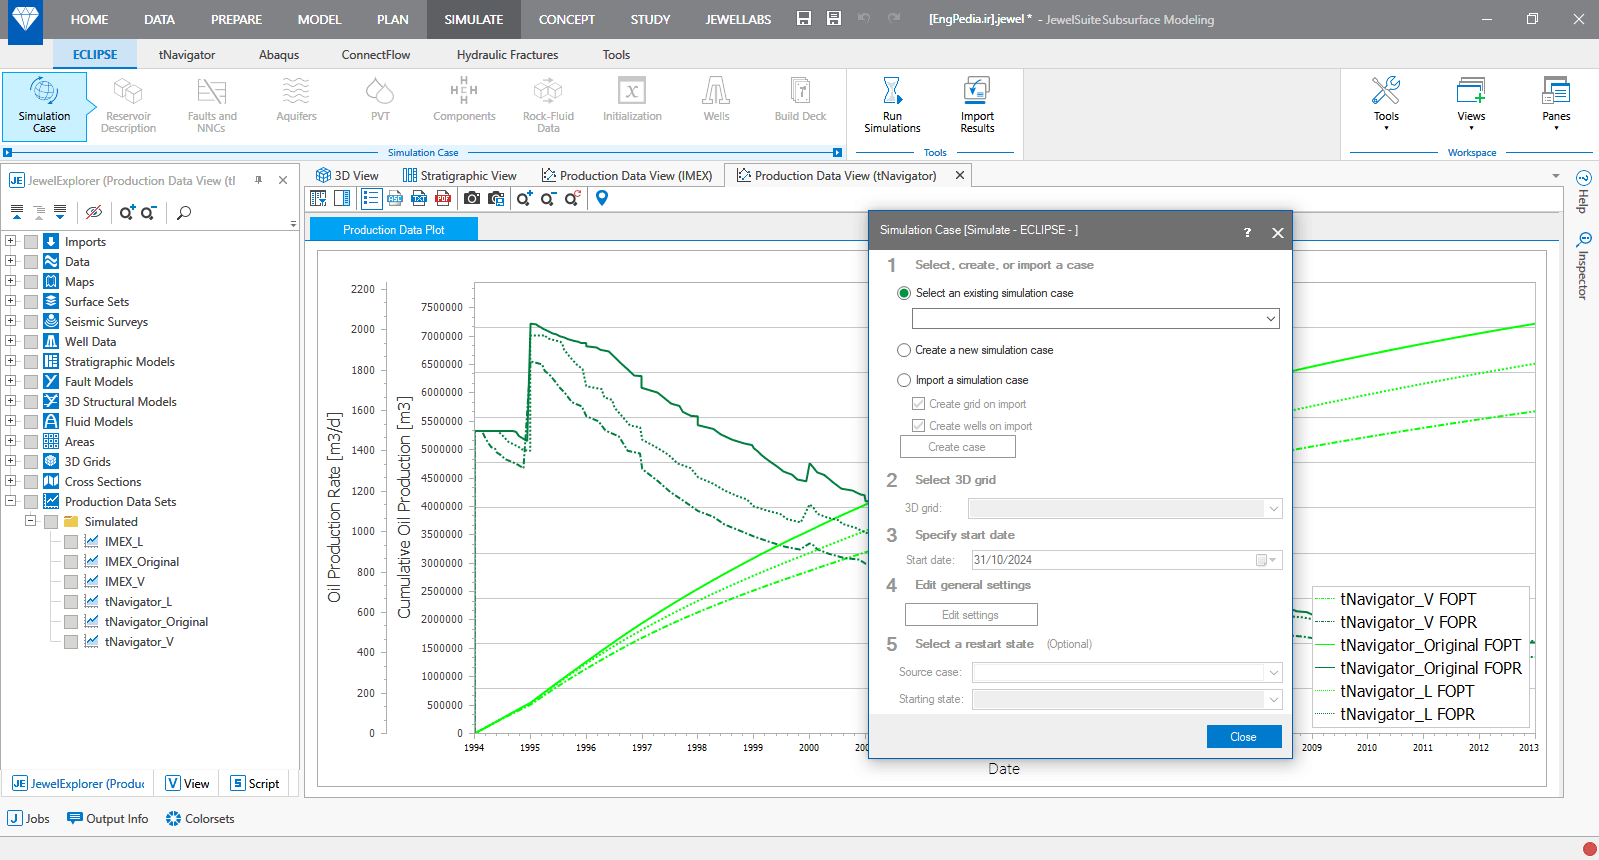Open the Output Info panel

tap(108, 819)
